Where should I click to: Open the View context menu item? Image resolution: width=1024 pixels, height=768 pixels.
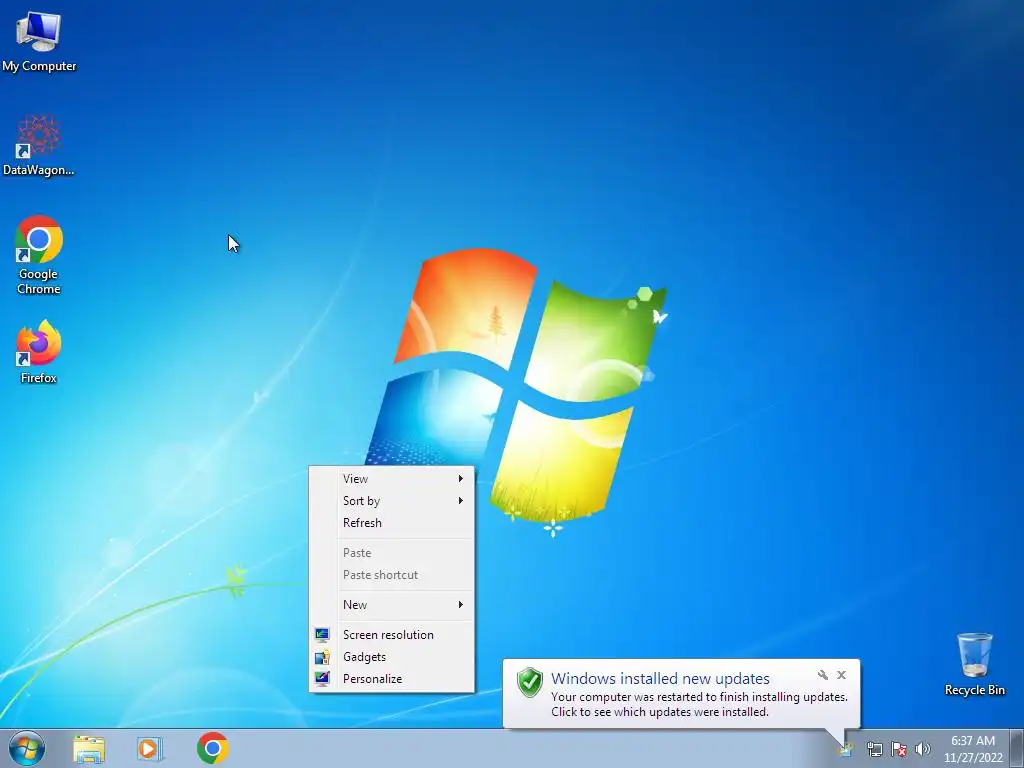391,479
